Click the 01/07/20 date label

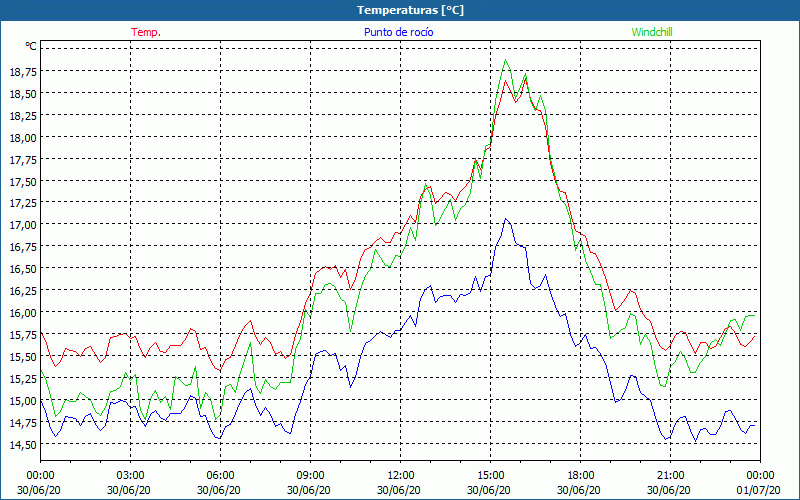click(x=758, y=490)
